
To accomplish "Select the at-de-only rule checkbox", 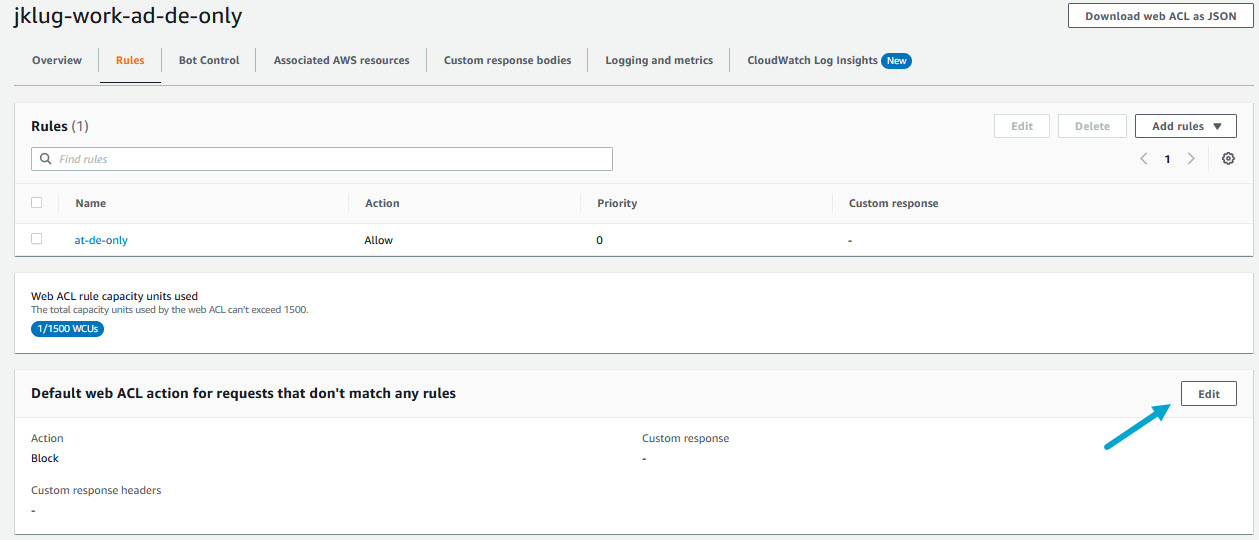I will pos(37,239).
